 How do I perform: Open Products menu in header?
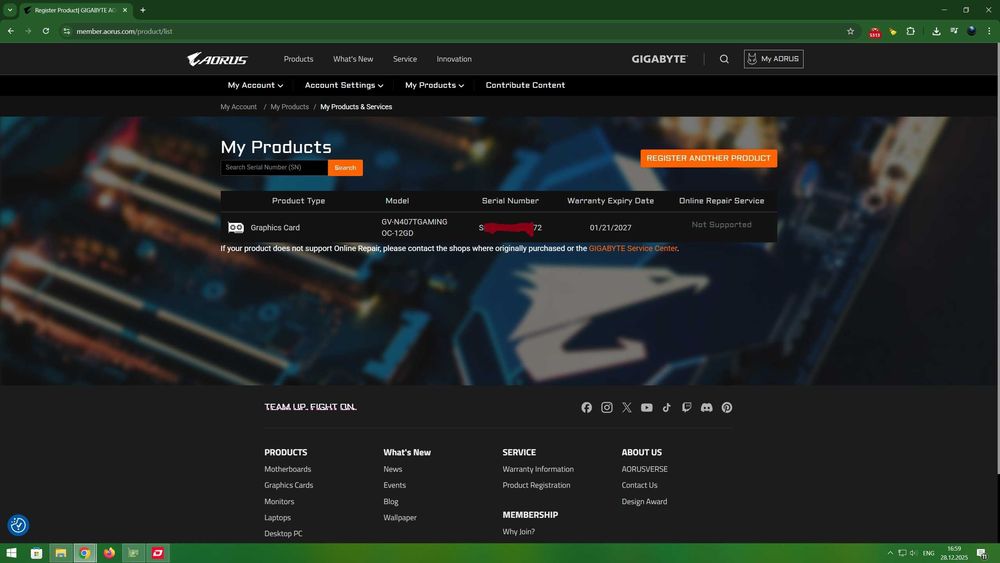click(x=298, y=59)
